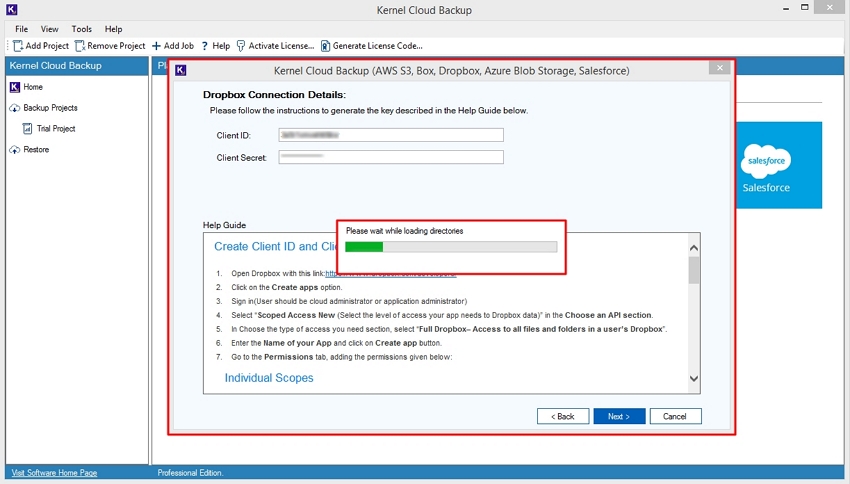The image size is (850, 484).
Task: Select the Trial Project tree label
Action: pos(56,128)
